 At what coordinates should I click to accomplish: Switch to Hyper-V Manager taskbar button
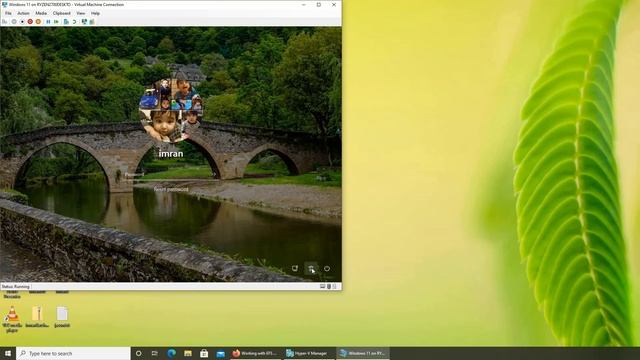[309, 353]
